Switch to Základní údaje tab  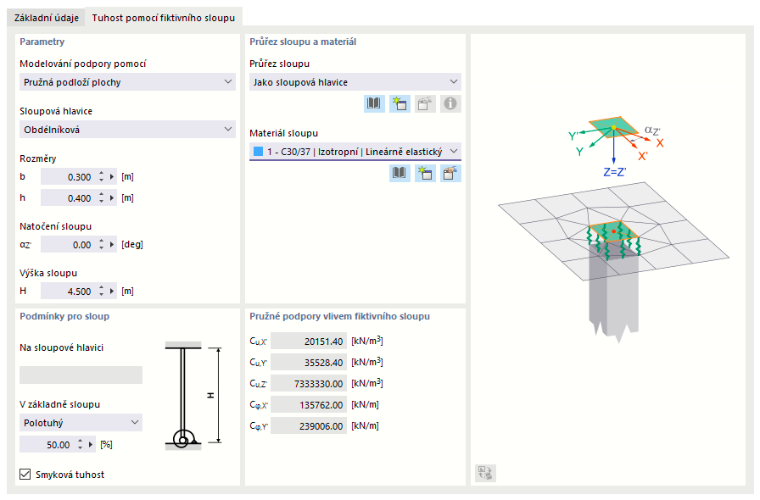pos(46,18)
